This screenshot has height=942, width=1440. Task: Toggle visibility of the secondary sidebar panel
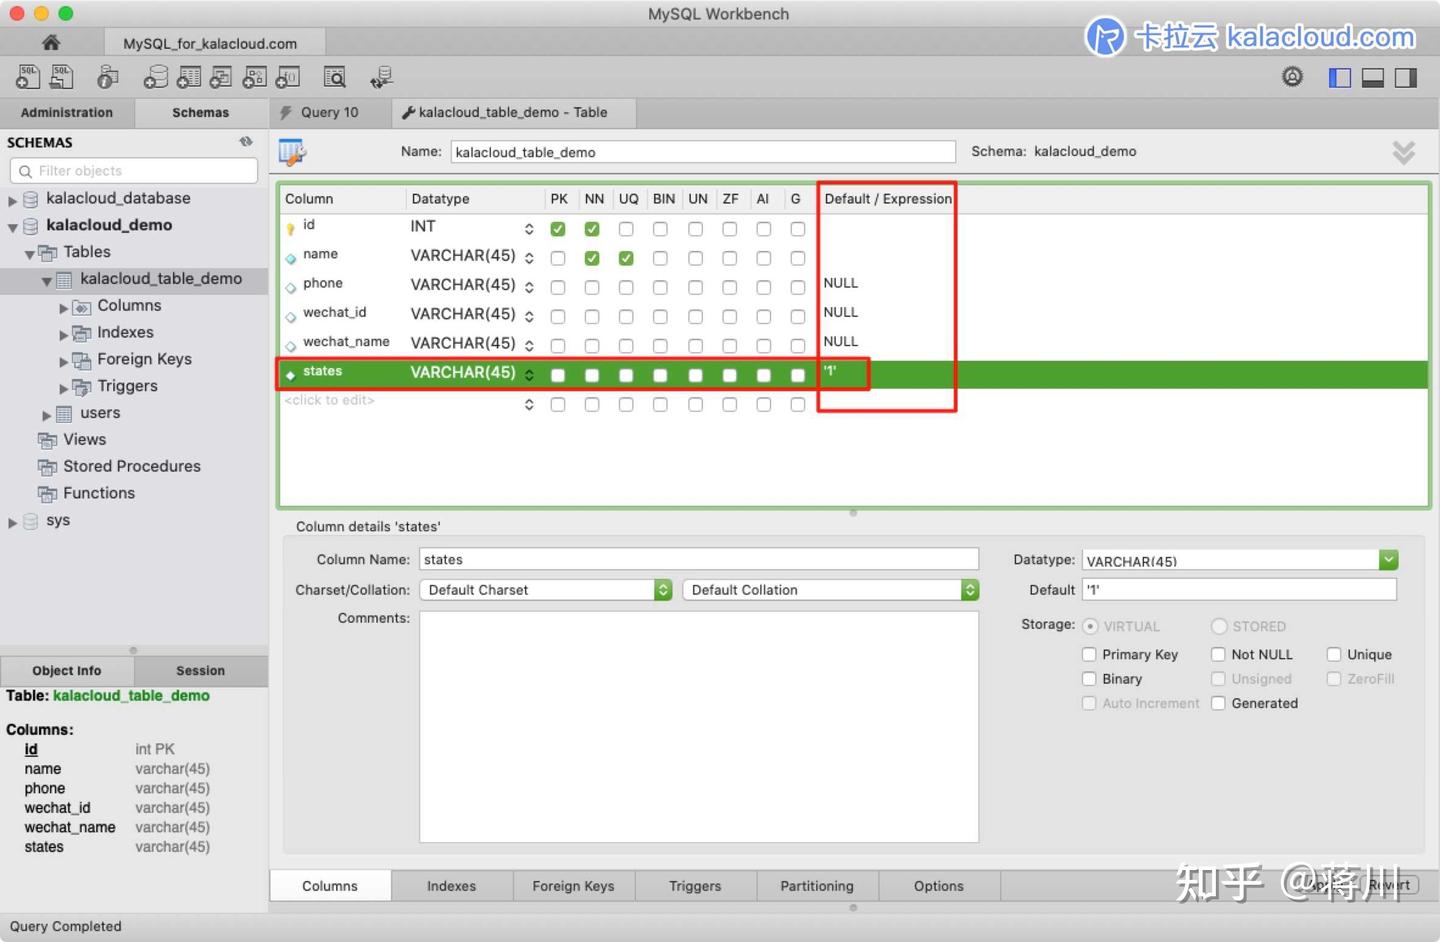click(x=1405, y=77)
